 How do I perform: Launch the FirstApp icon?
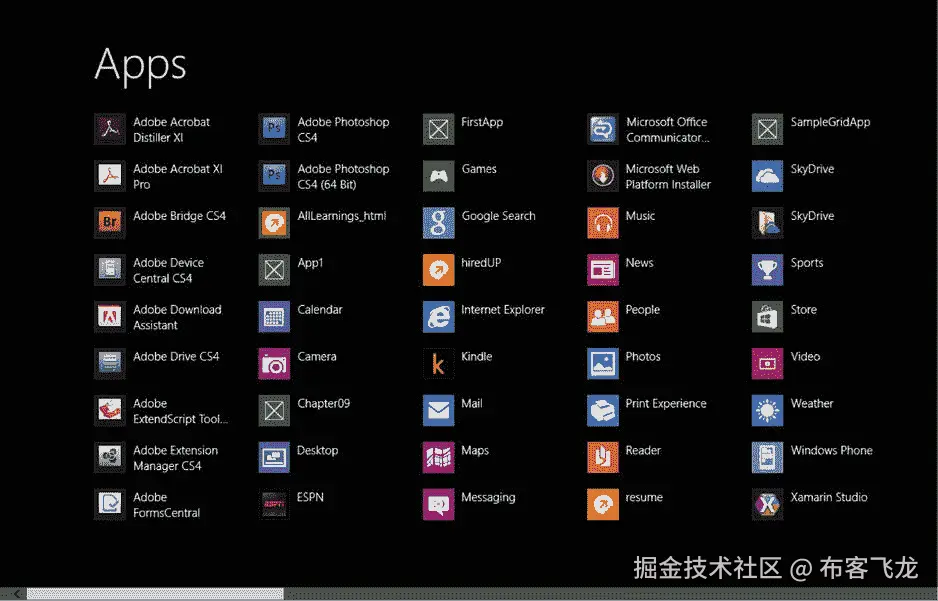coord(438,129)
